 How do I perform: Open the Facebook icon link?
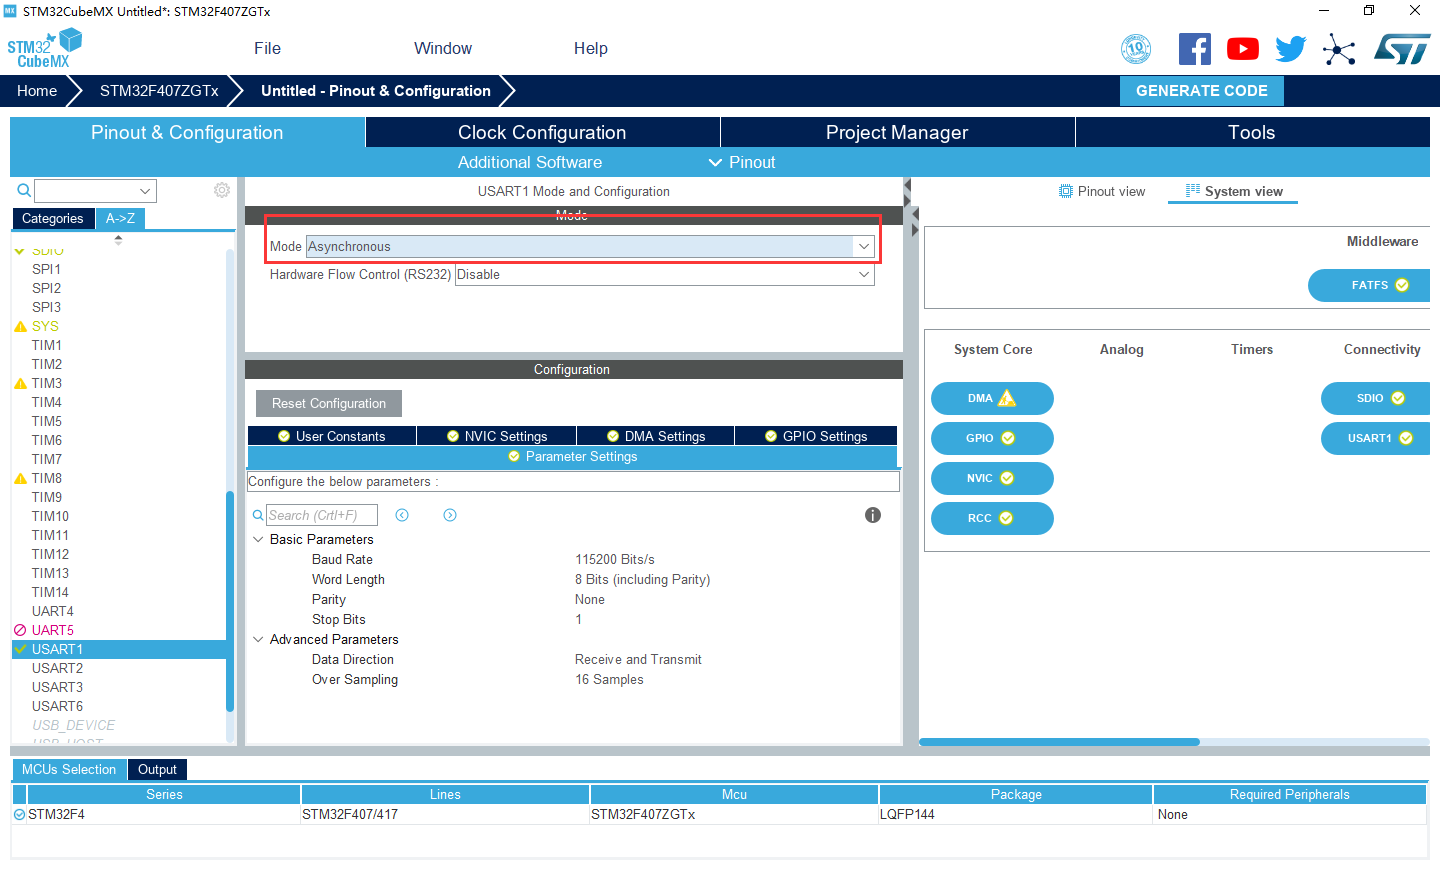coord(1195,49)
